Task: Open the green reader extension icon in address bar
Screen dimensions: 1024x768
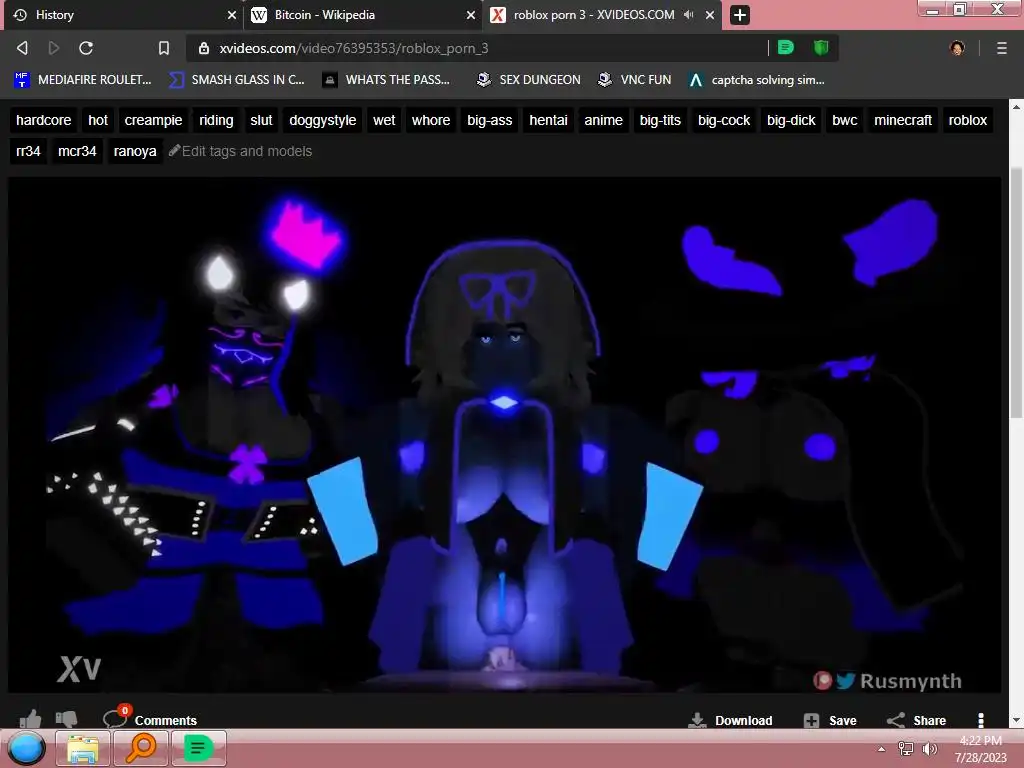Action: point(786,48)
